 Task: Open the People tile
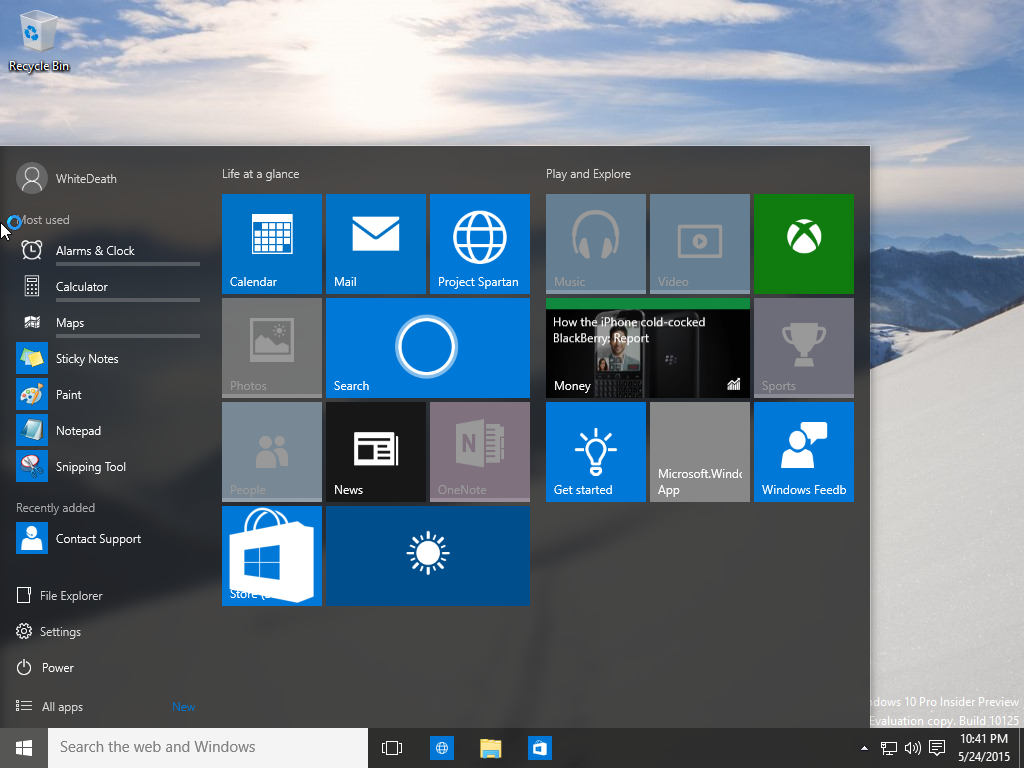[x=272, y=451]
